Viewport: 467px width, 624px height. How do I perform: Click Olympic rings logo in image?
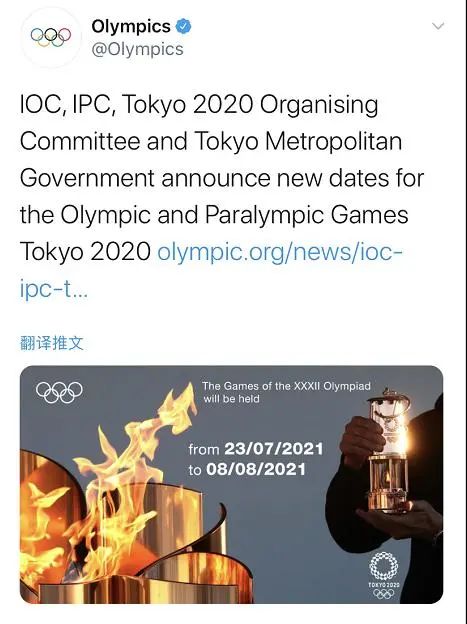point(59,392)
